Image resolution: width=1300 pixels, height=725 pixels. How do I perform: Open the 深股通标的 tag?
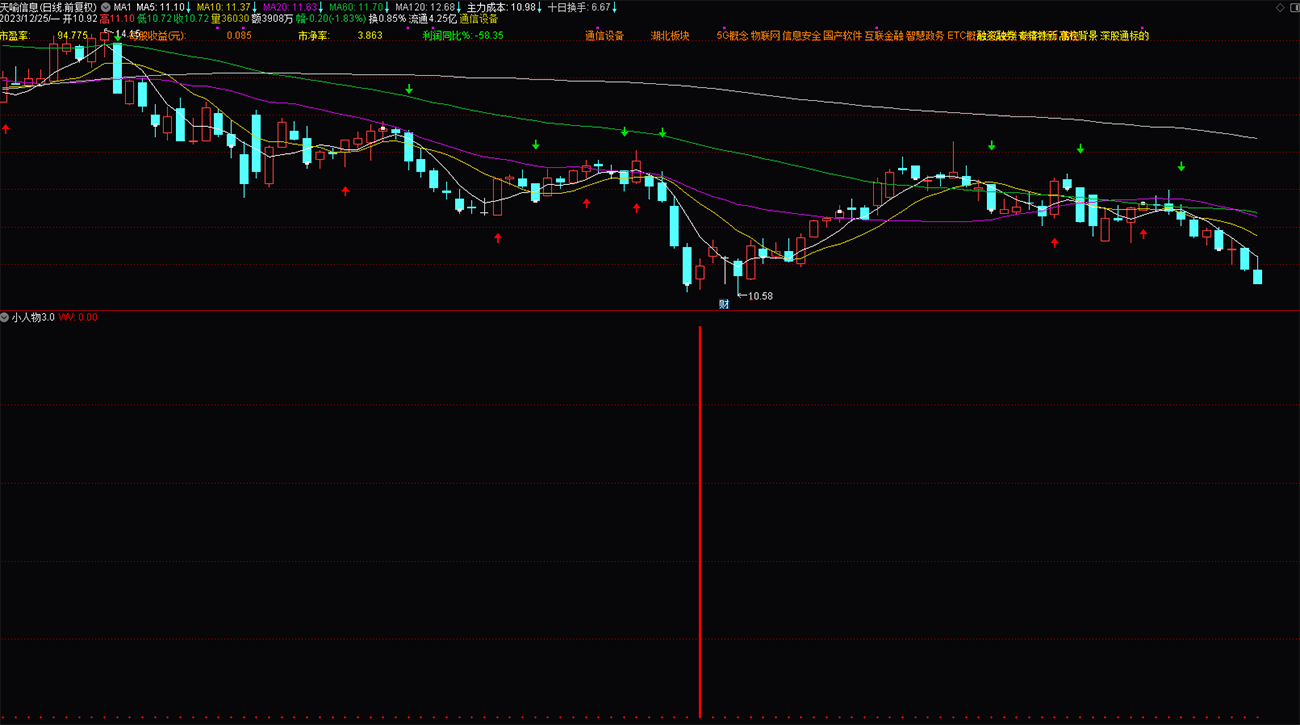[1125, 35]
